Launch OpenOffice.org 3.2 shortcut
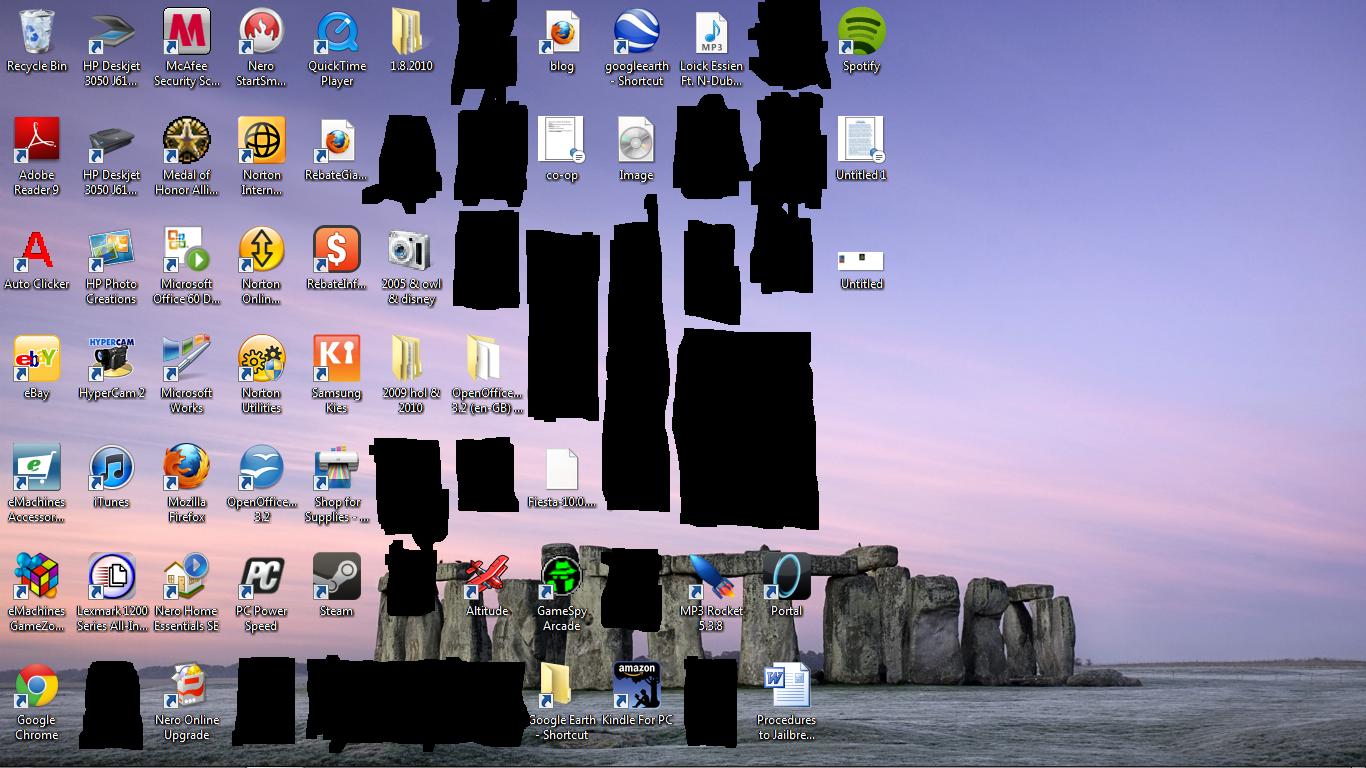This screenshot has width=1366, height=768. point(261,468)
